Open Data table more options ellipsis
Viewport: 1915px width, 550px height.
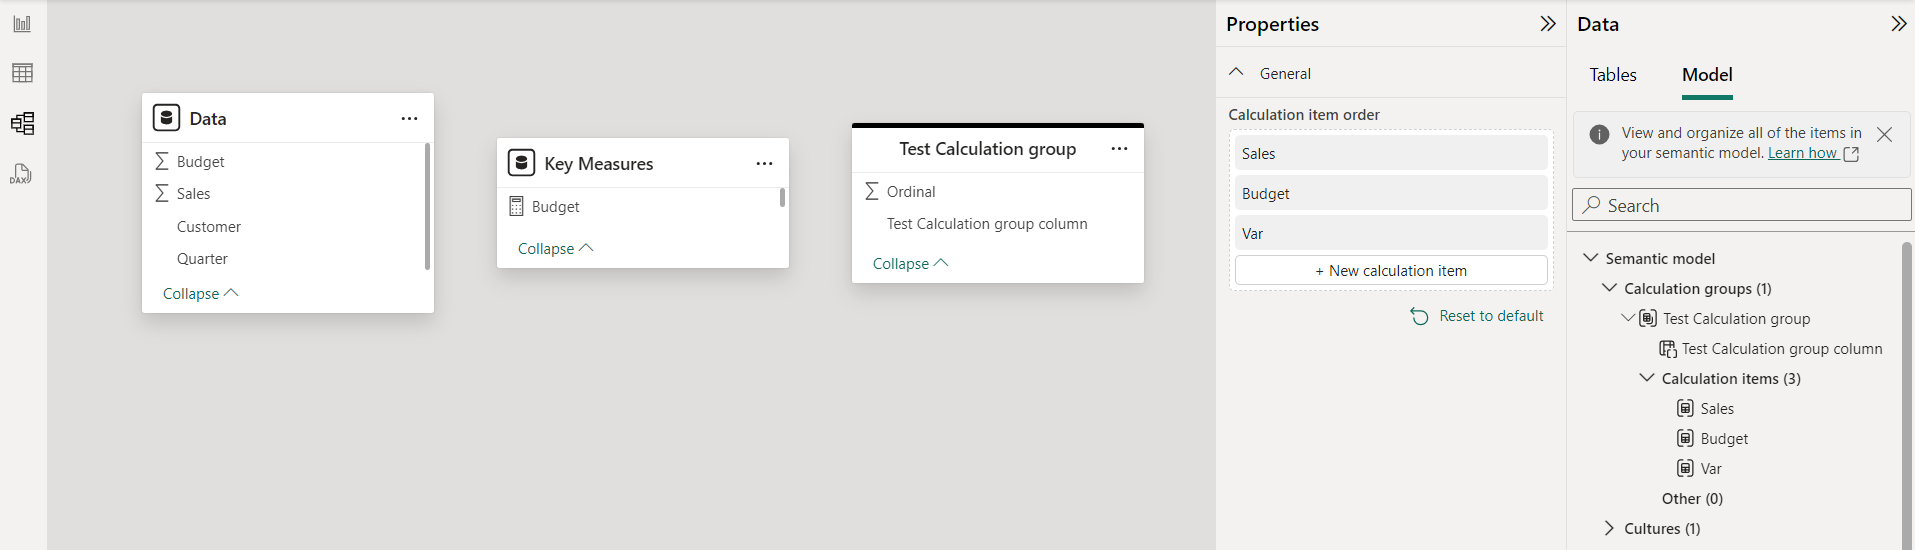click(x=409, y=118)
